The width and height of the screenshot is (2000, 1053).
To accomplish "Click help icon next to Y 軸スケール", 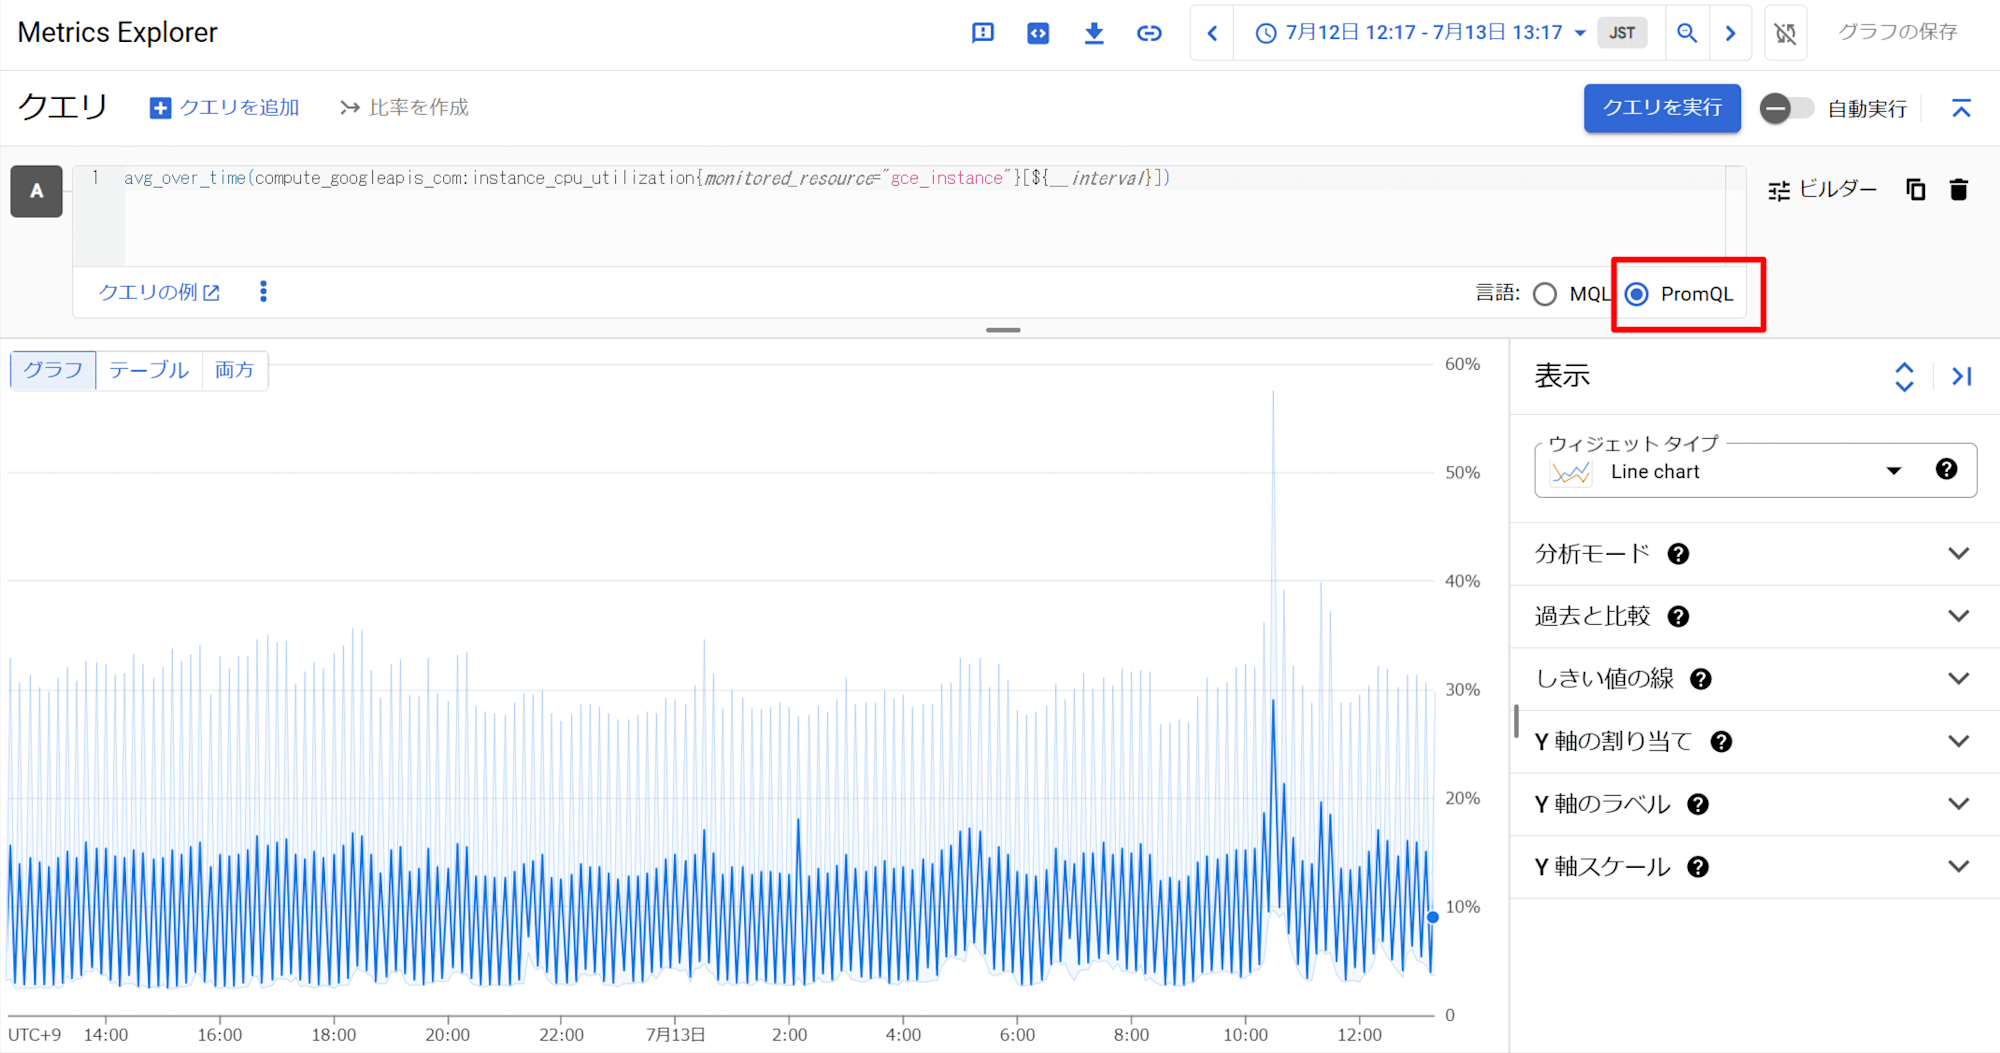I will [1698, 867].
